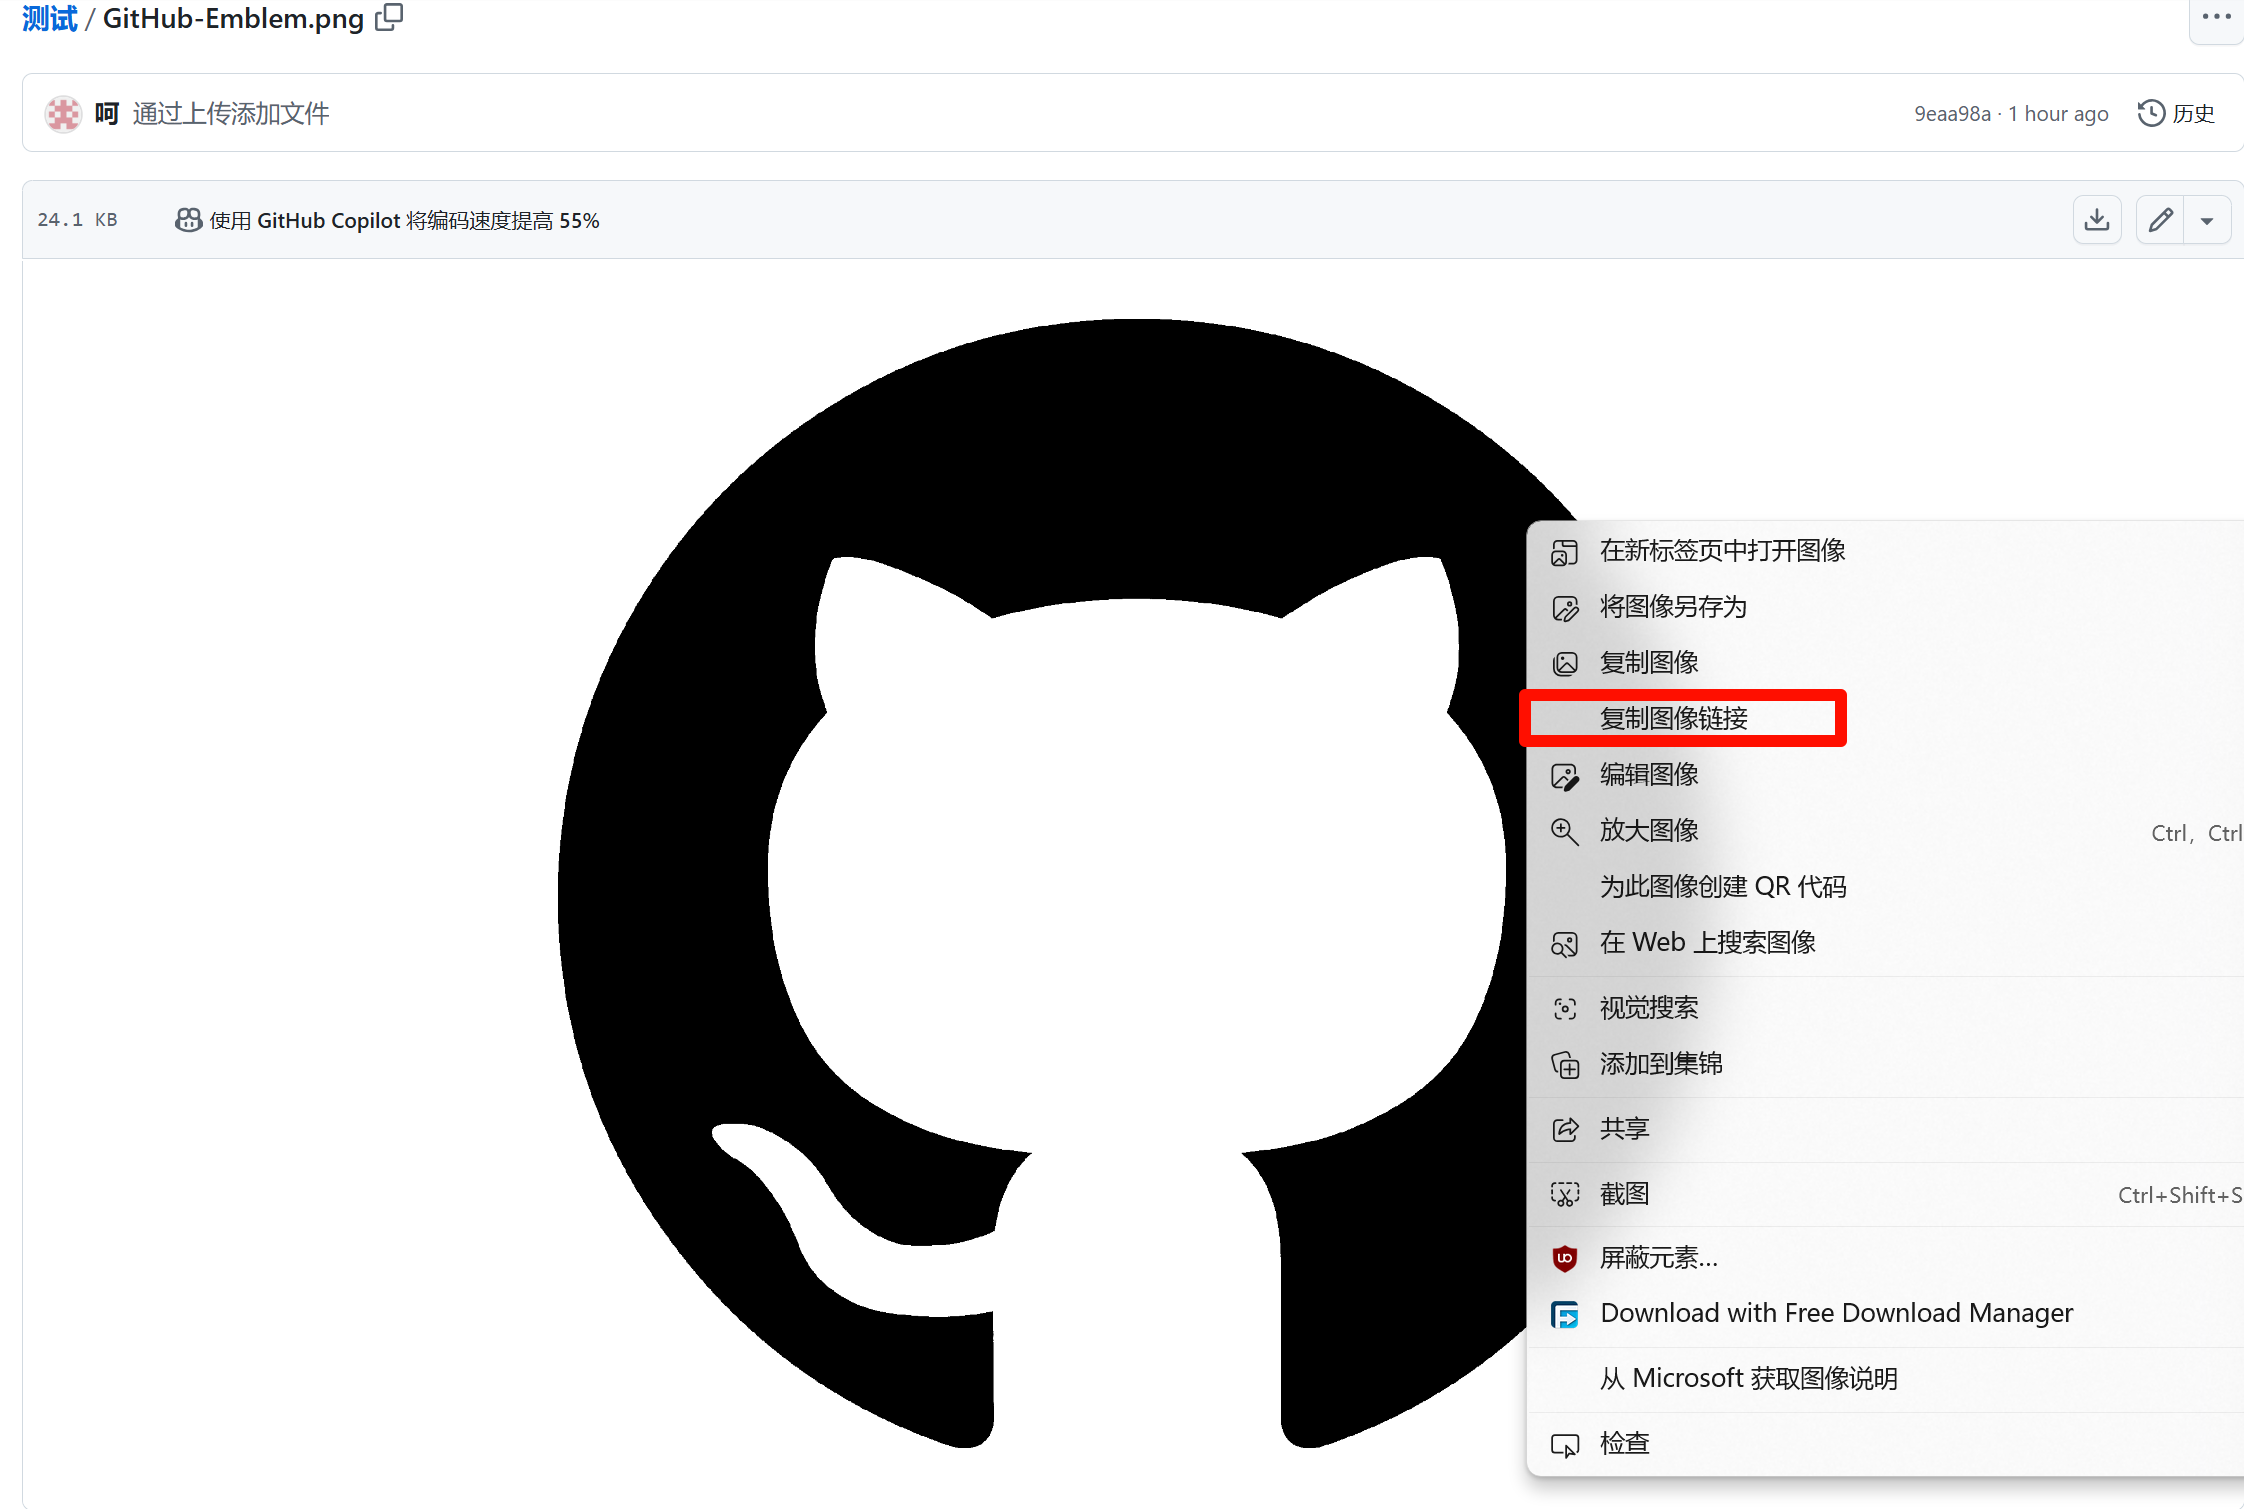Click the edit image icon in menu

[1564, 776]
